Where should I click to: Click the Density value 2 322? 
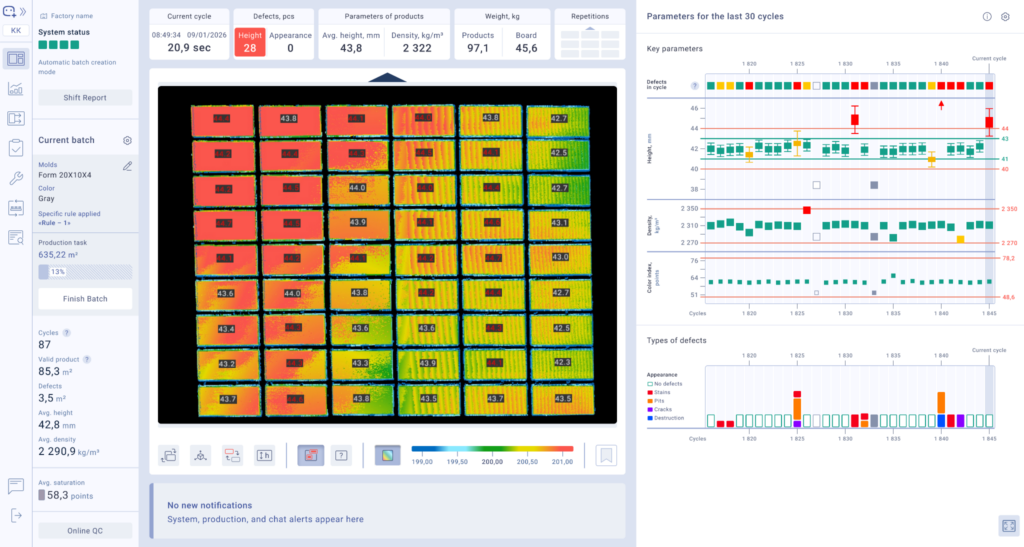click(x=417, y=48)
